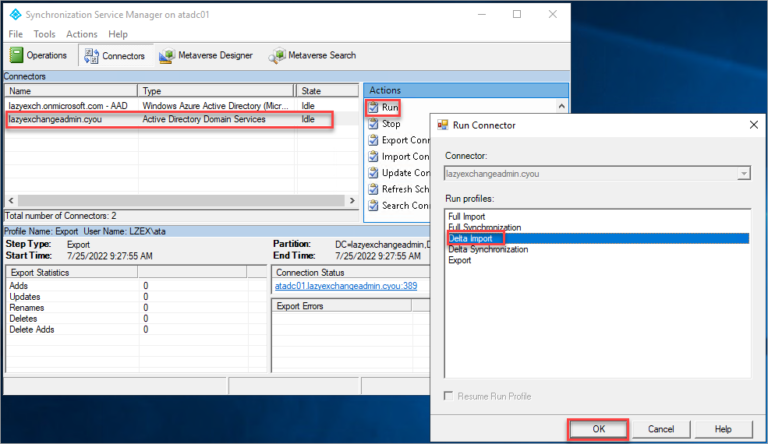Click the Refresh Schema action icon
Viewport: 768px width, 444px height.
373,189
